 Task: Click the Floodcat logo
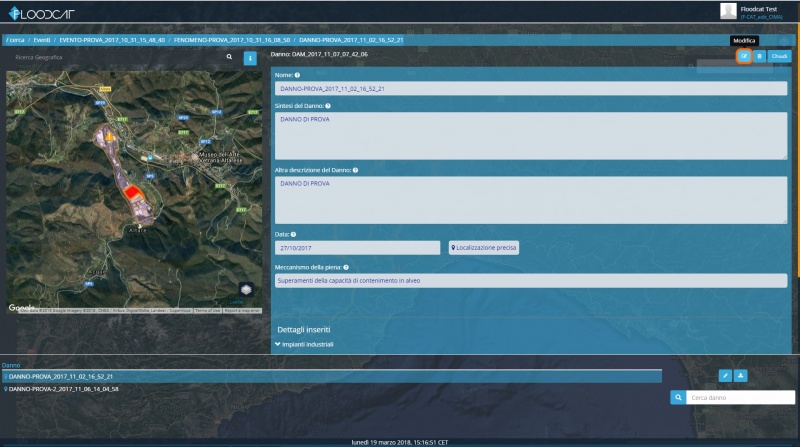coord(42,13)
